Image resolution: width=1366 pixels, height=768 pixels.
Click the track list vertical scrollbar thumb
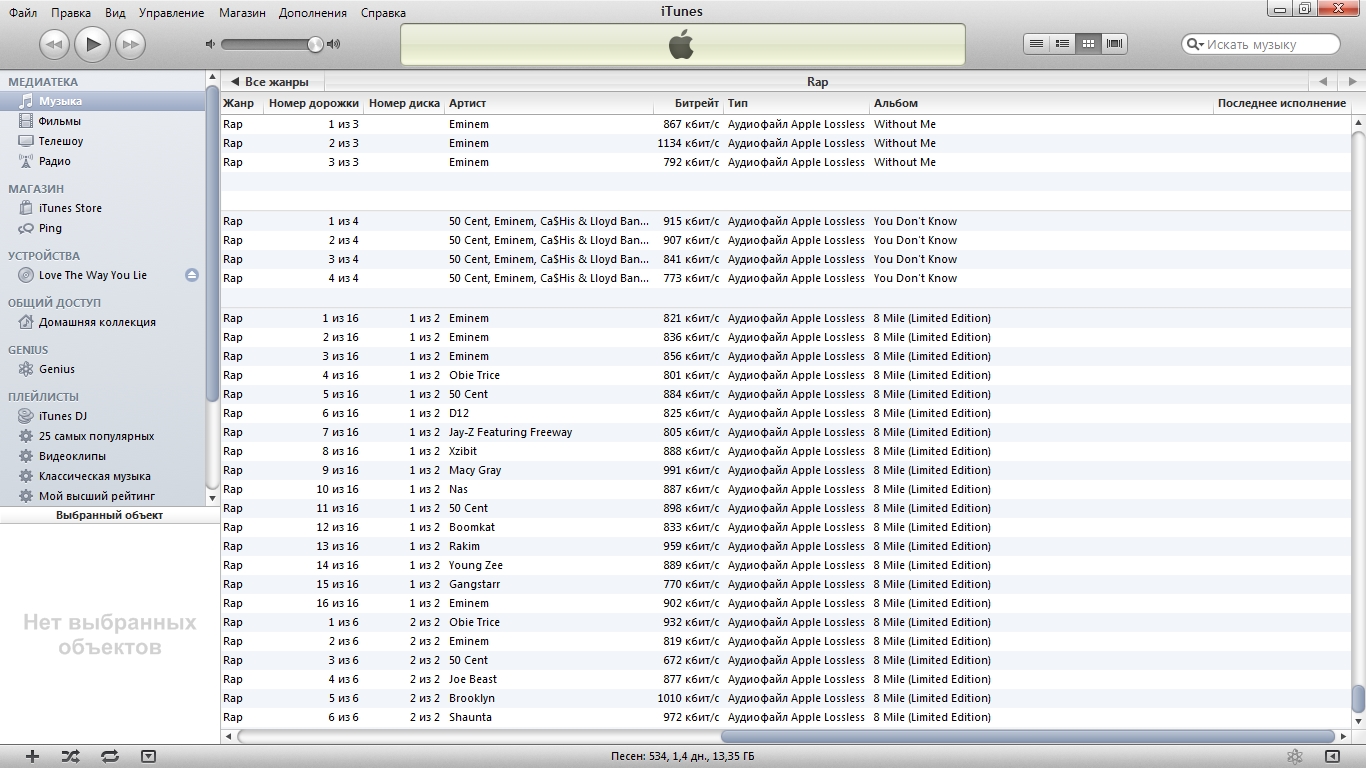click(1358, 699)
